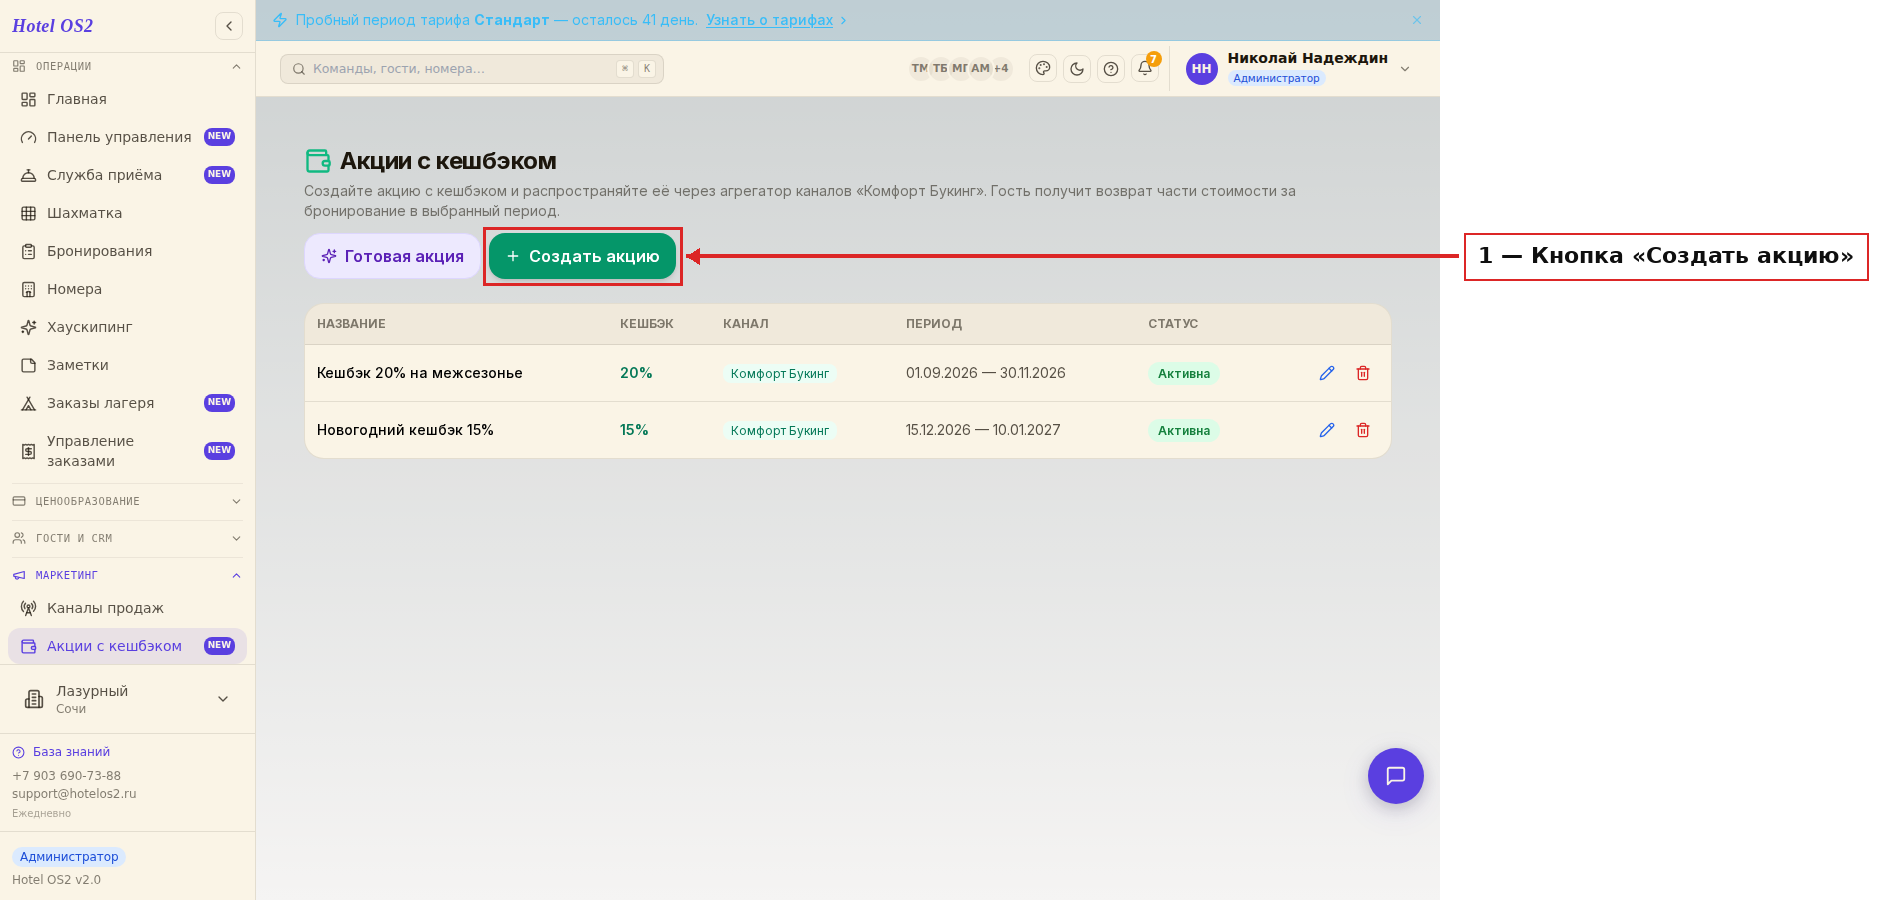Image resolution: width=1892 pixels, height=900 pixels.
Task: Delete the Новогодний кешбэк 15% promotion
Action: [1363, 430]
